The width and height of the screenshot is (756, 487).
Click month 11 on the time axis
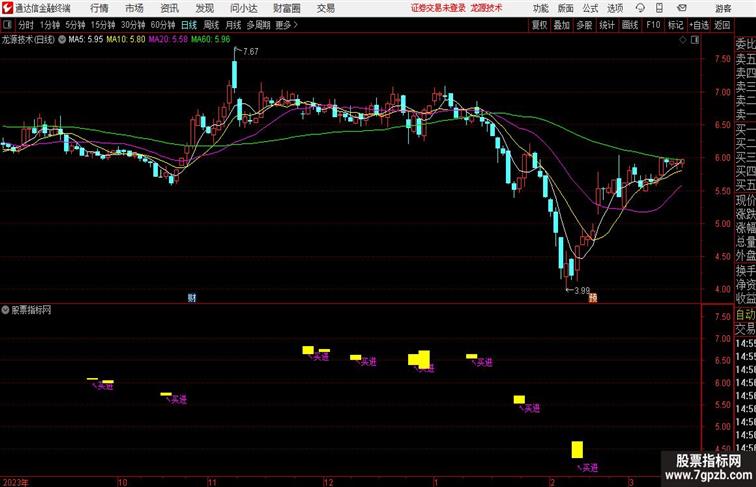pos(212,482)
